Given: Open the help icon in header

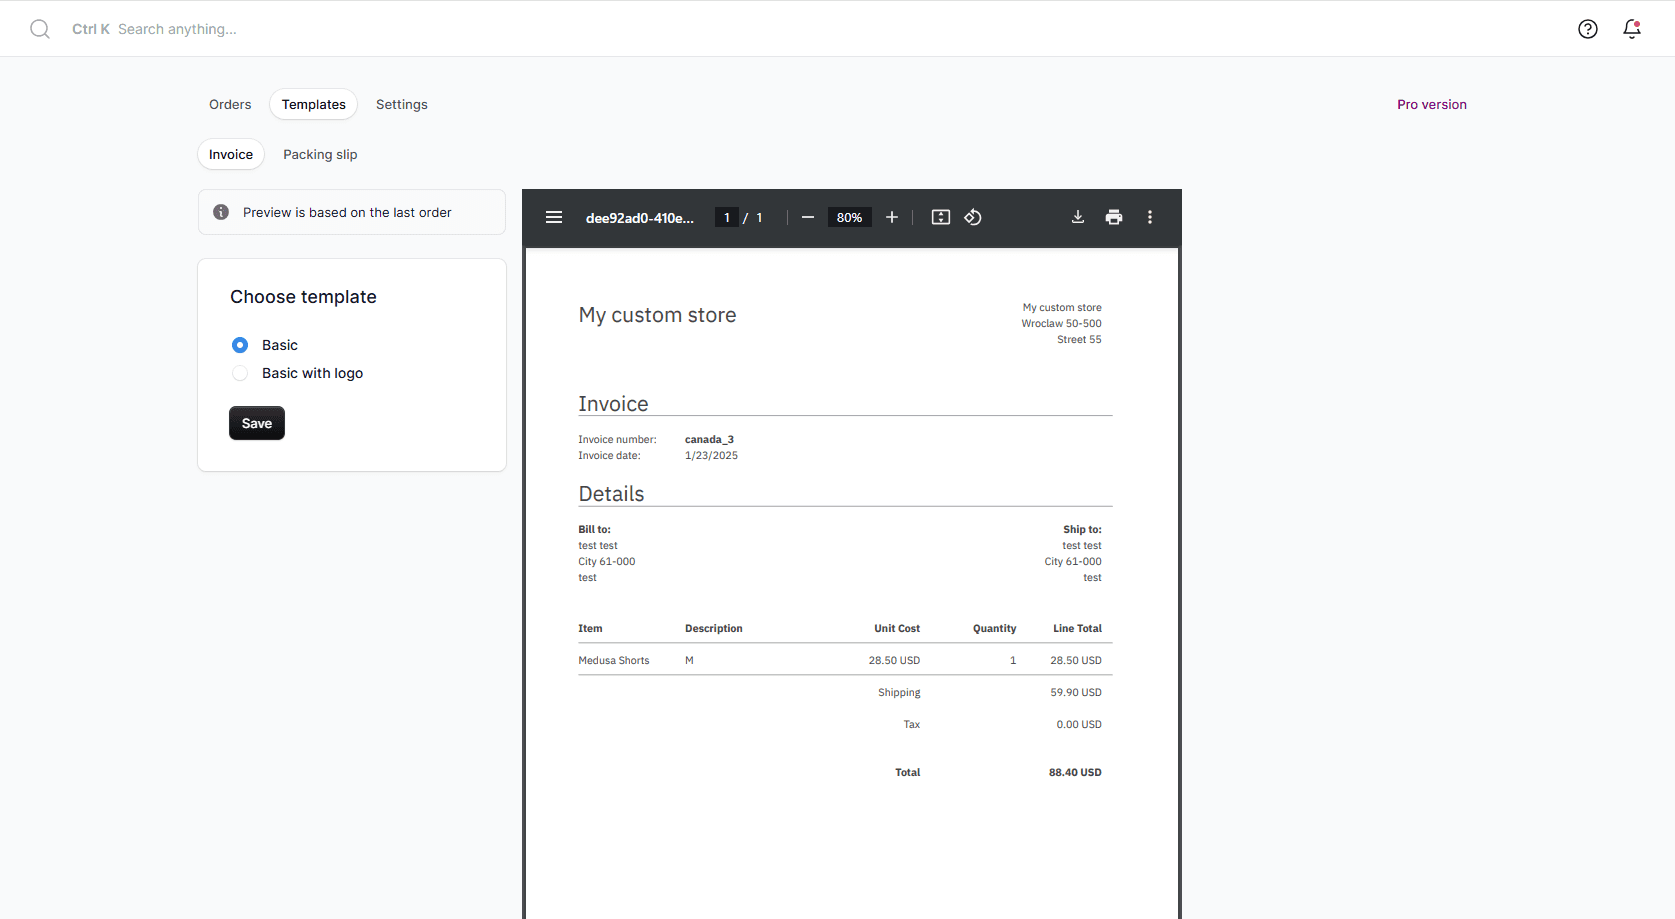Looking at the screenshot, I should tap(1588, 29).
